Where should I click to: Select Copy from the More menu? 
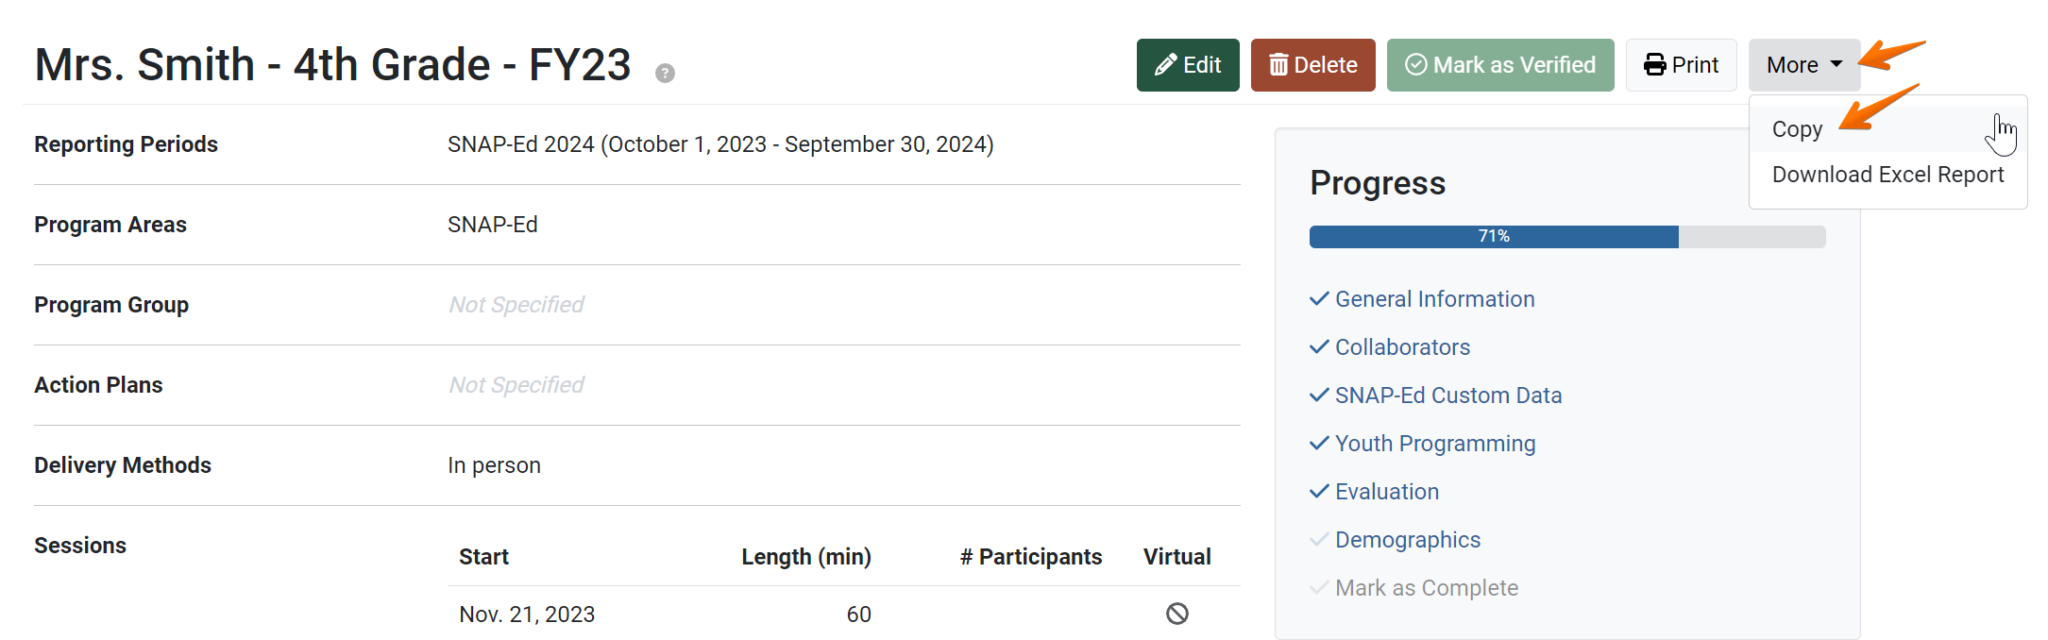pos(1797,129)
